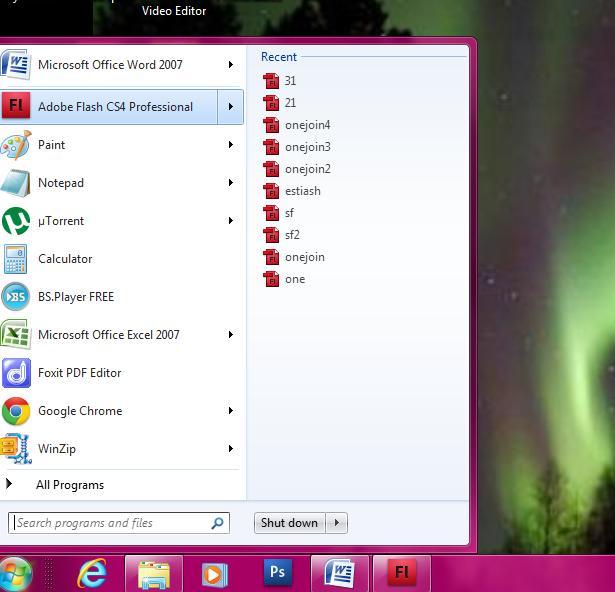Viewport: 615px width, 592px height.
Task: Launch Adobe Flash CS4 Professional
Action: (x=109, y=107)
